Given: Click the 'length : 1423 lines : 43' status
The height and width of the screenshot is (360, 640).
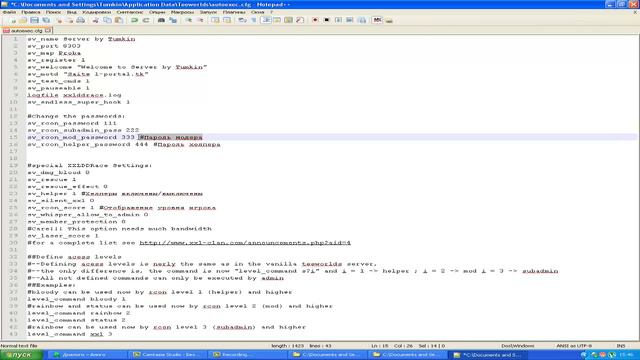Looking at the screenshot, I should click(302, 346).
